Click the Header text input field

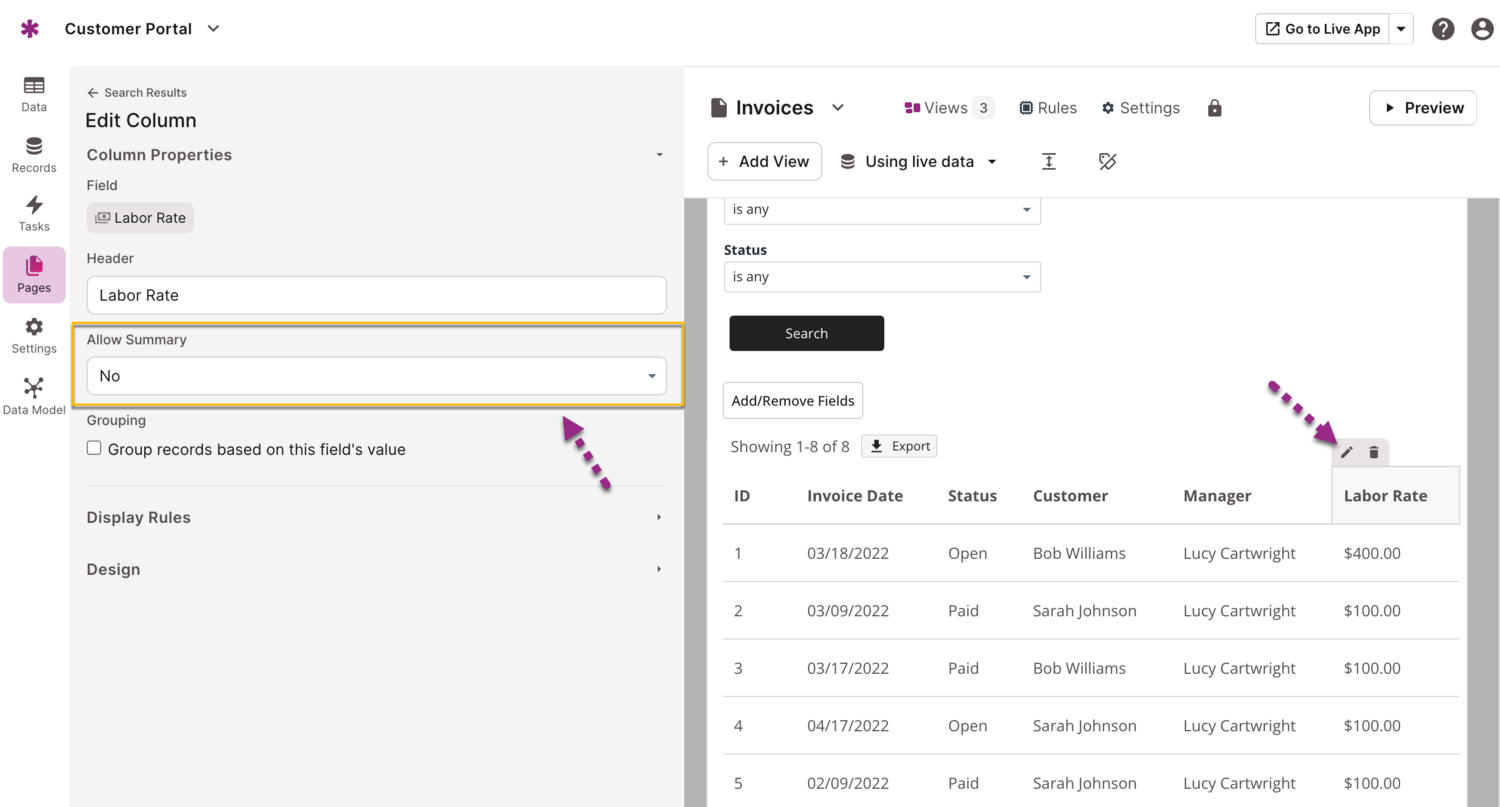(376, 296)
